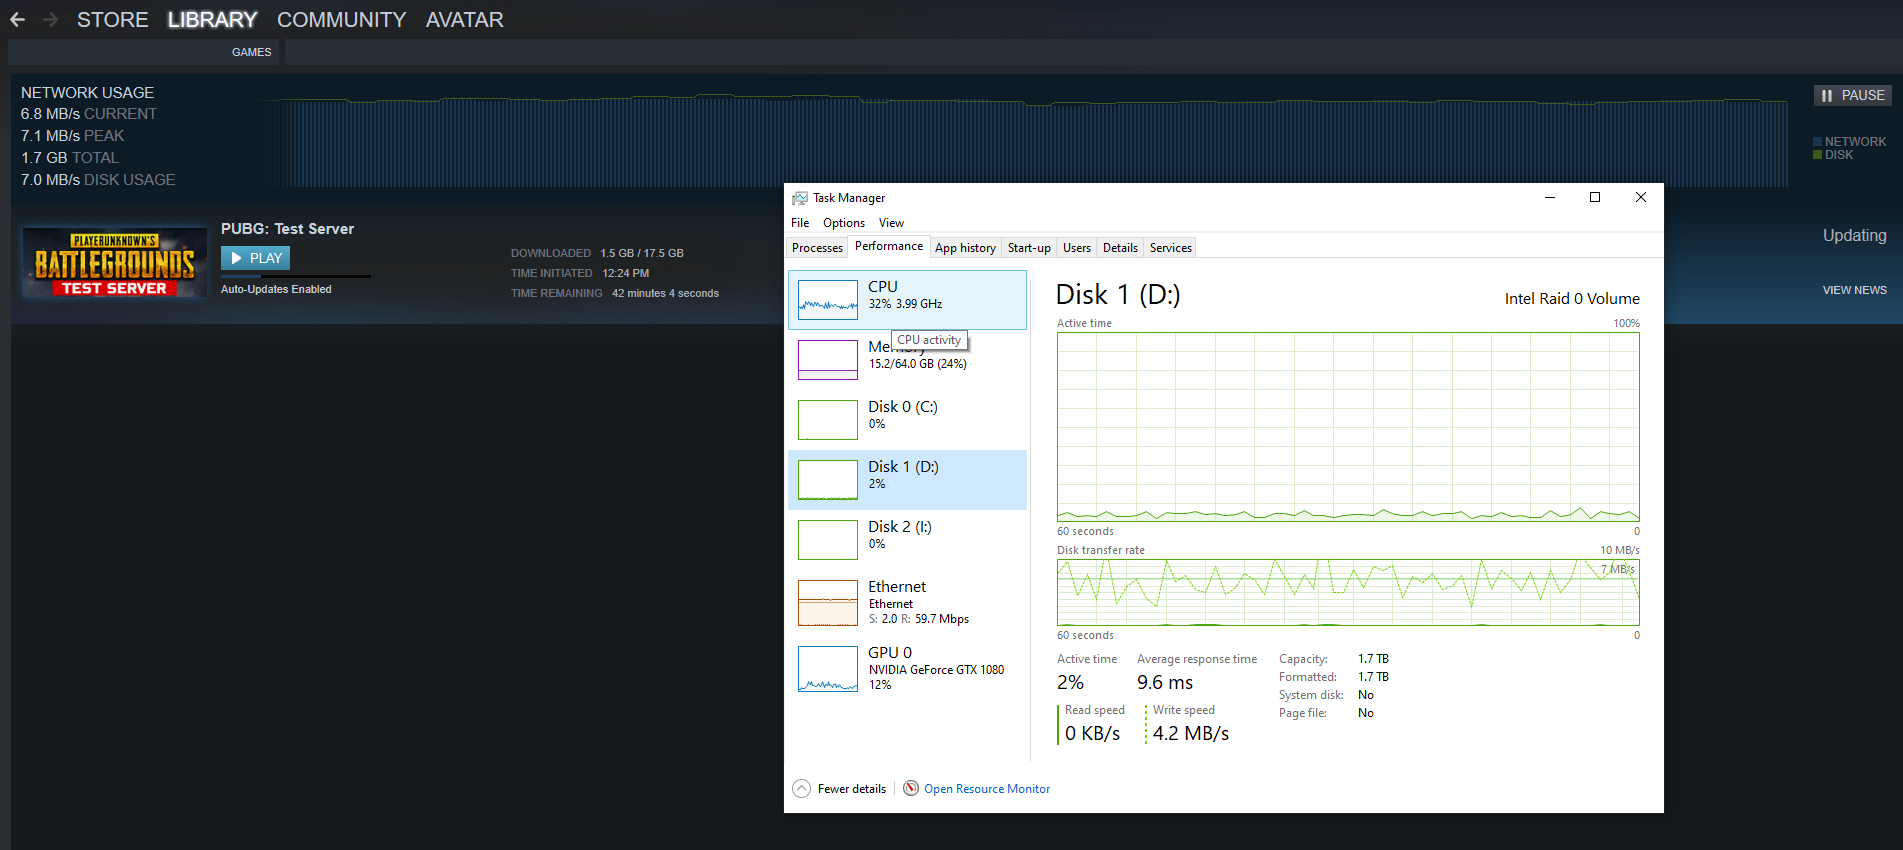This screenshot has width=1903, height=850.
Task: Open the Options menu in Task Manager
Action: pyautogui.click(x=844, y=223)
